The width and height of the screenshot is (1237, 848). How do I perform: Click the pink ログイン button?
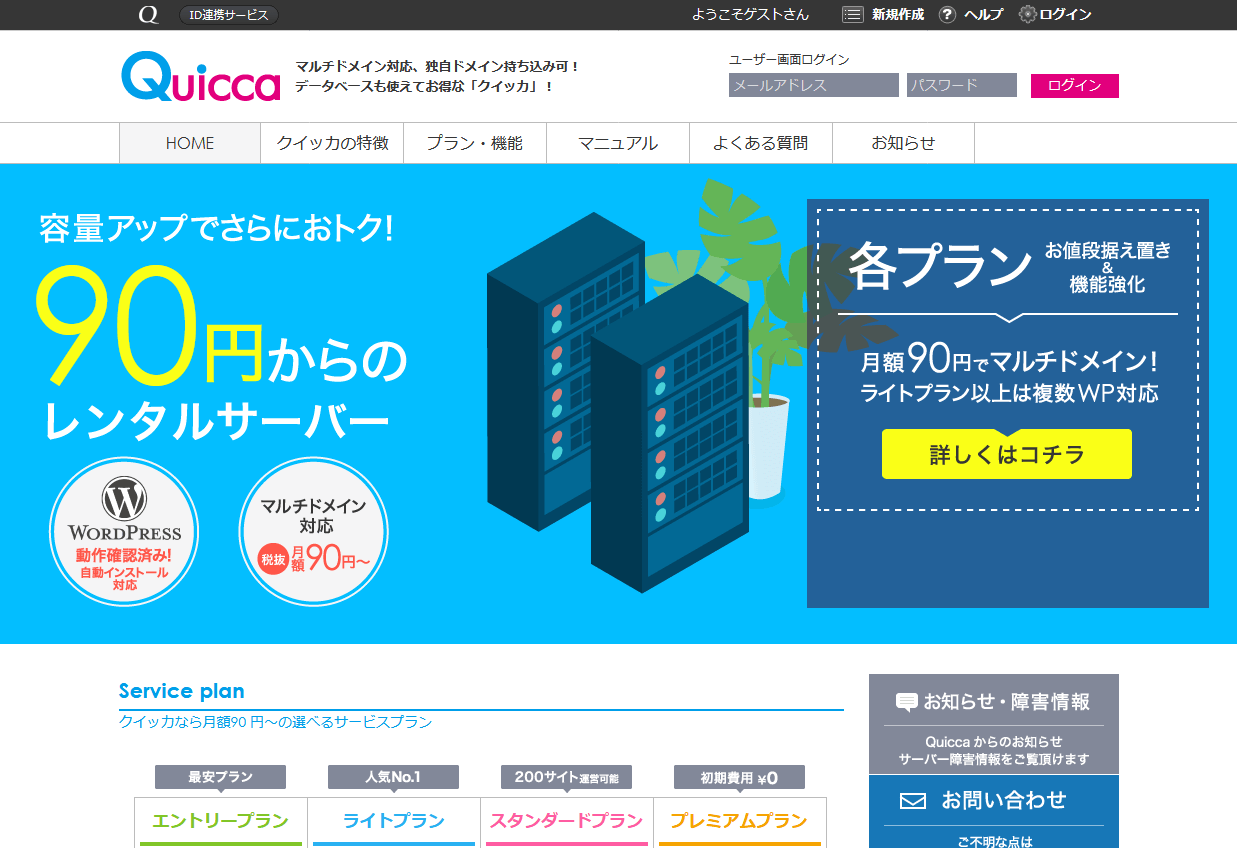pyautogui.click(x=1075, y=86)
